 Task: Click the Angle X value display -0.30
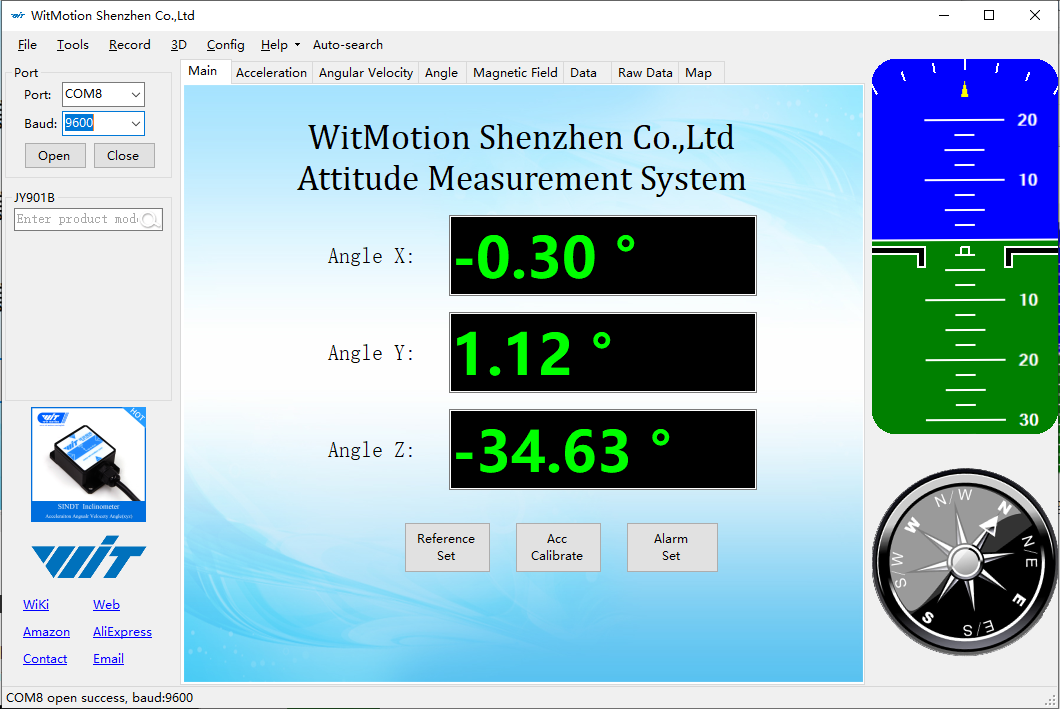[602, 255]
